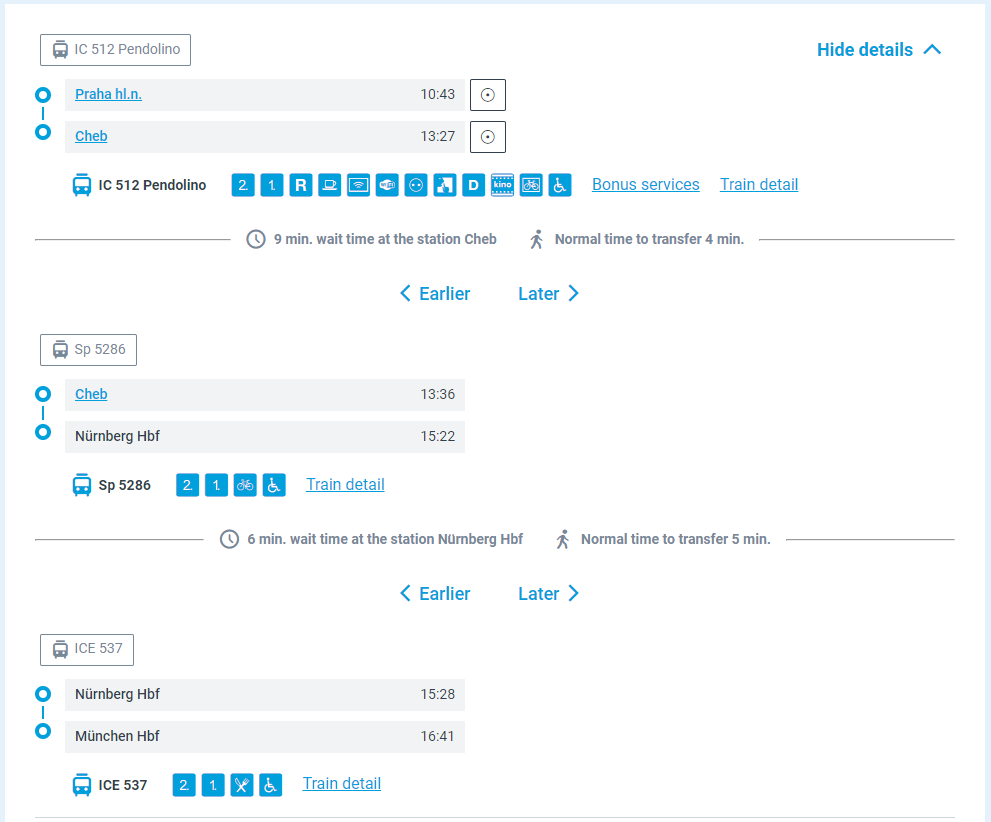
Task: Click the reservation R icon for IC 512
Action: coord(301,185)
